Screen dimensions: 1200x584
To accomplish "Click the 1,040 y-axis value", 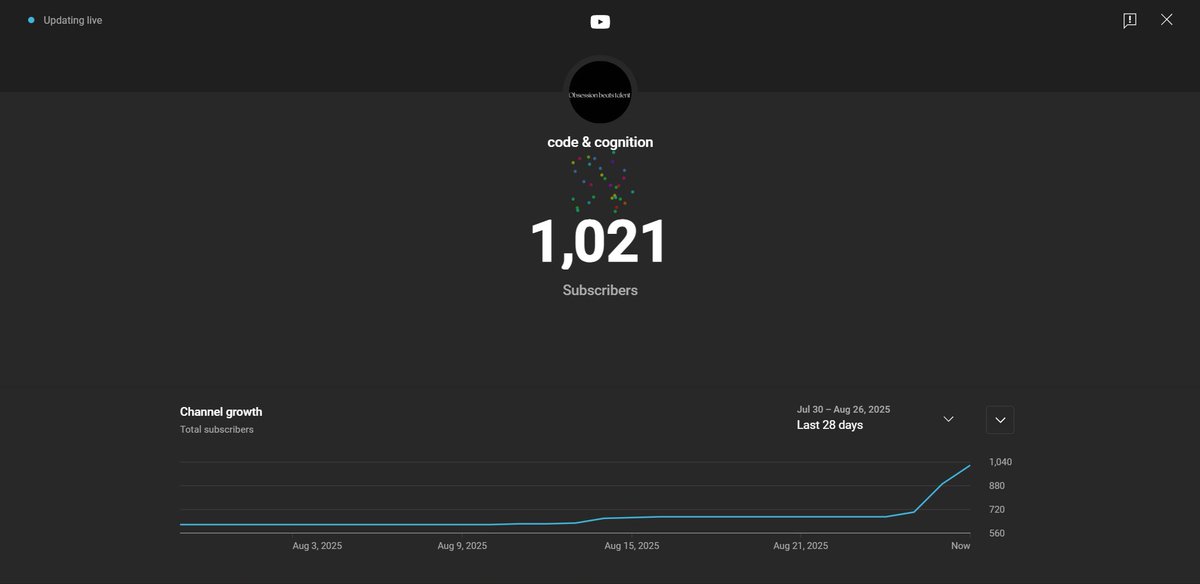I will coord(1000,462).
